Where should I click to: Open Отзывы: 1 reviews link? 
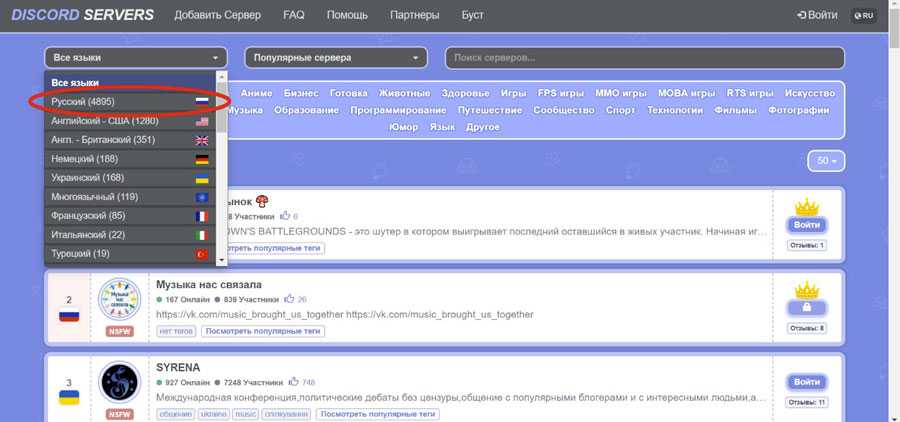[806, 246]
